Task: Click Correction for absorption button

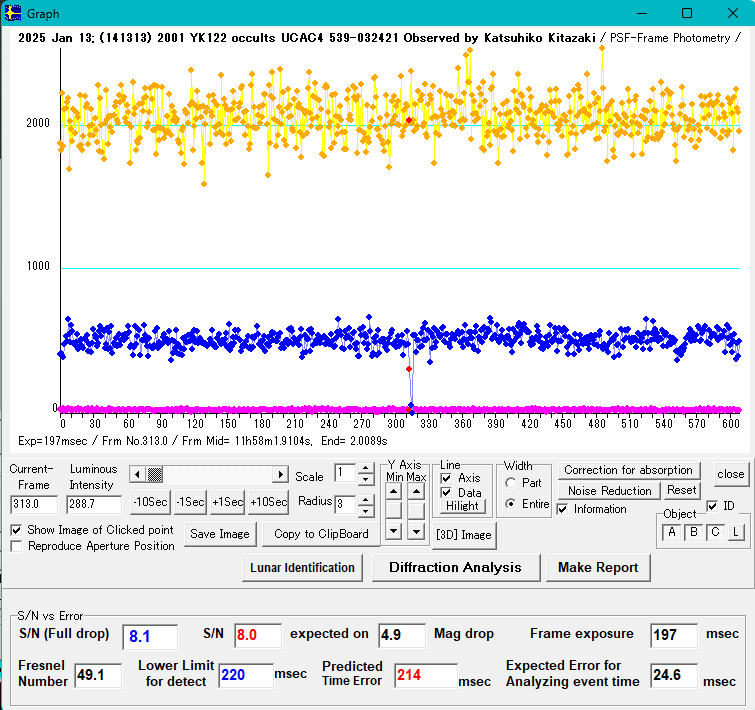Action: [628, 470]
